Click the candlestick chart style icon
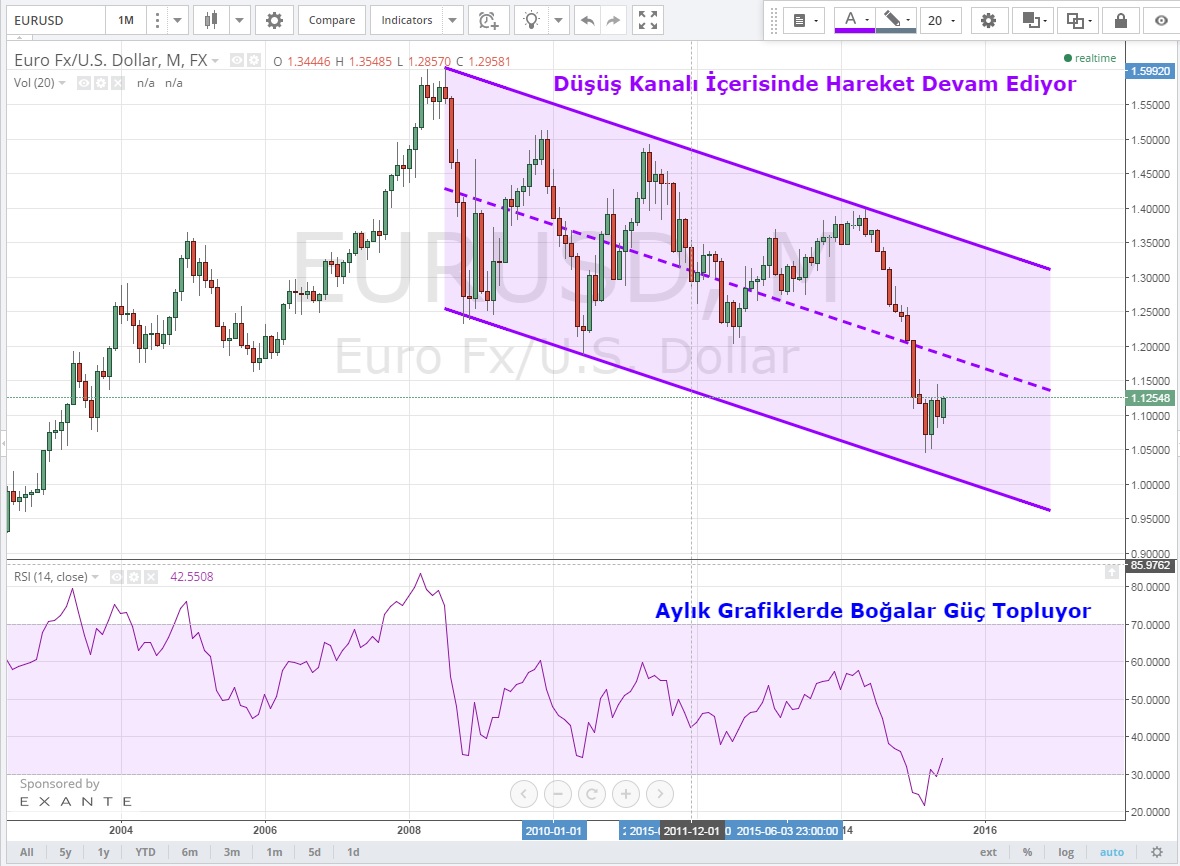The height and width of the screenshot is (866, 1180). (209, 20)
